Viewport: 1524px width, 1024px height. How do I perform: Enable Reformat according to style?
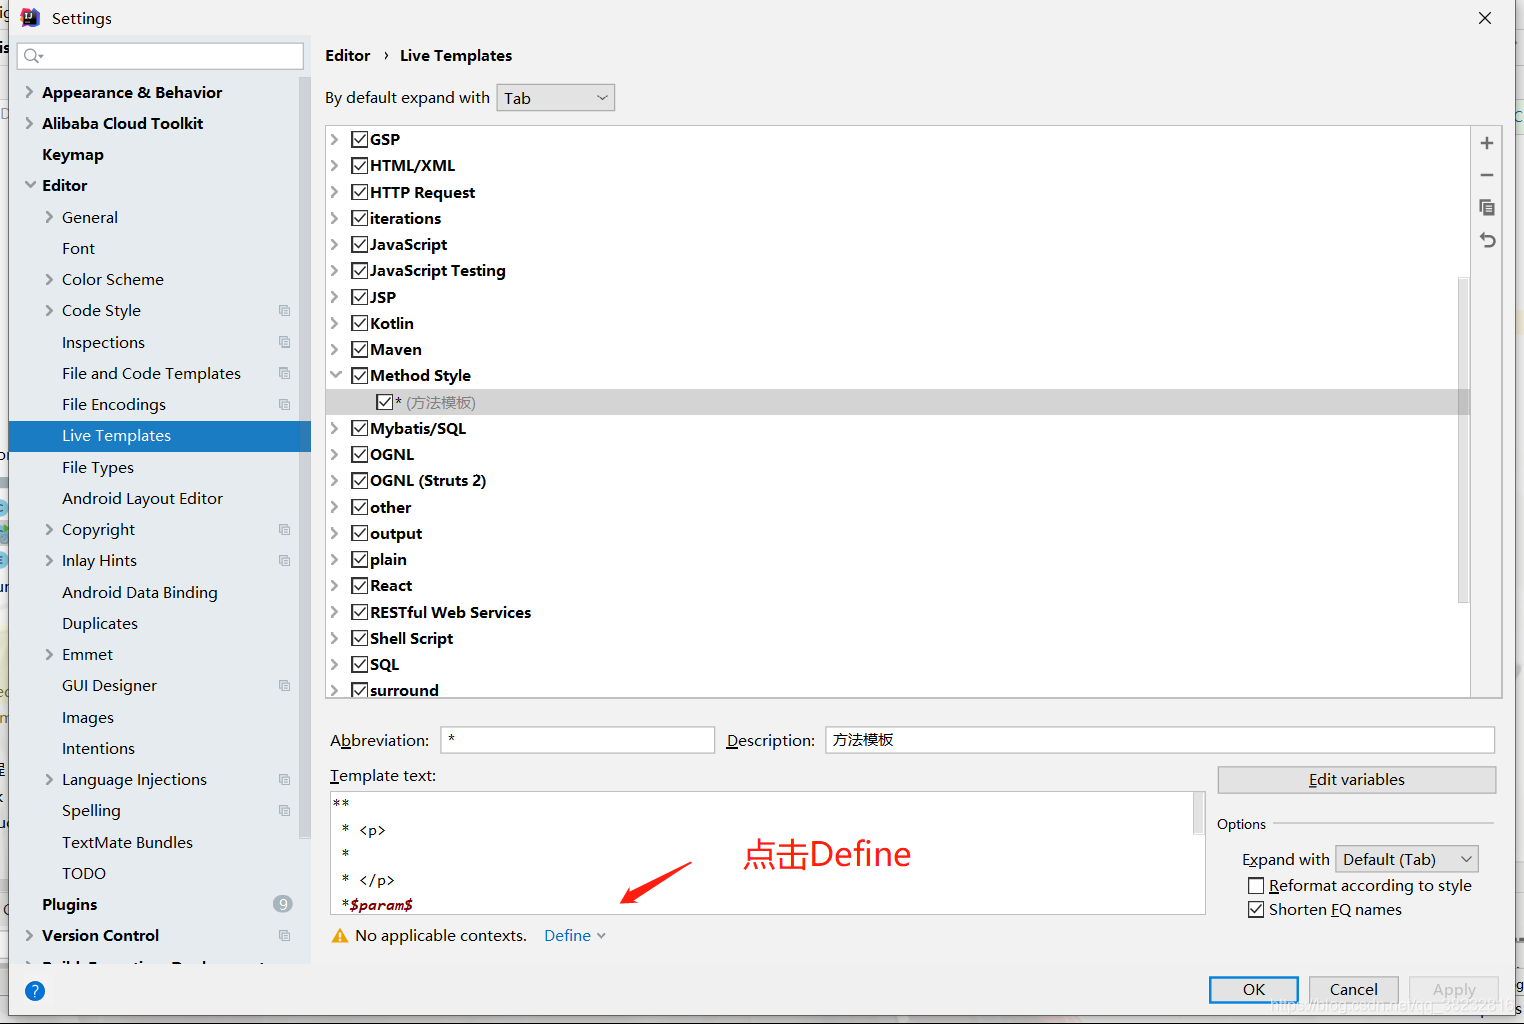[1256, 886]
